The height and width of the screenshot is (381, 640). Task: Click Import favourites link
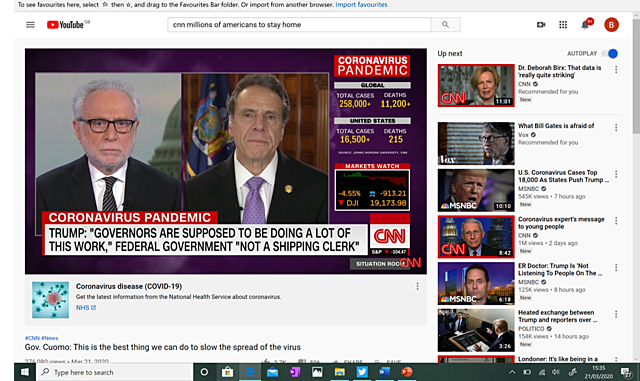pyautogui.click(x=361, y=4)
